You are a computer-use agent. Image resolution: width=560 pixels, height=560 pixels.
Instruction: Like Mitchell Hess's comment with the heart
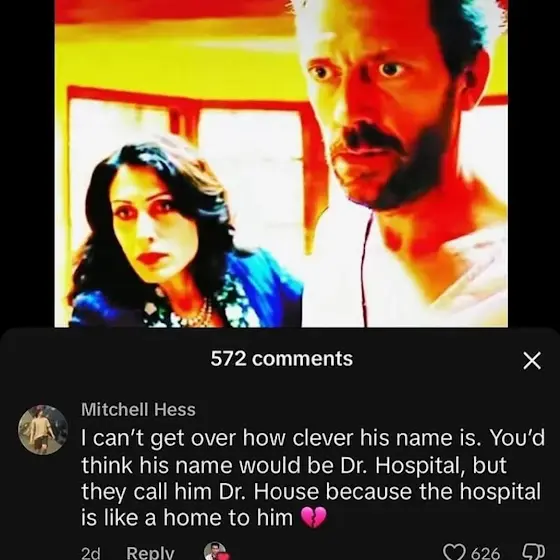455,552
